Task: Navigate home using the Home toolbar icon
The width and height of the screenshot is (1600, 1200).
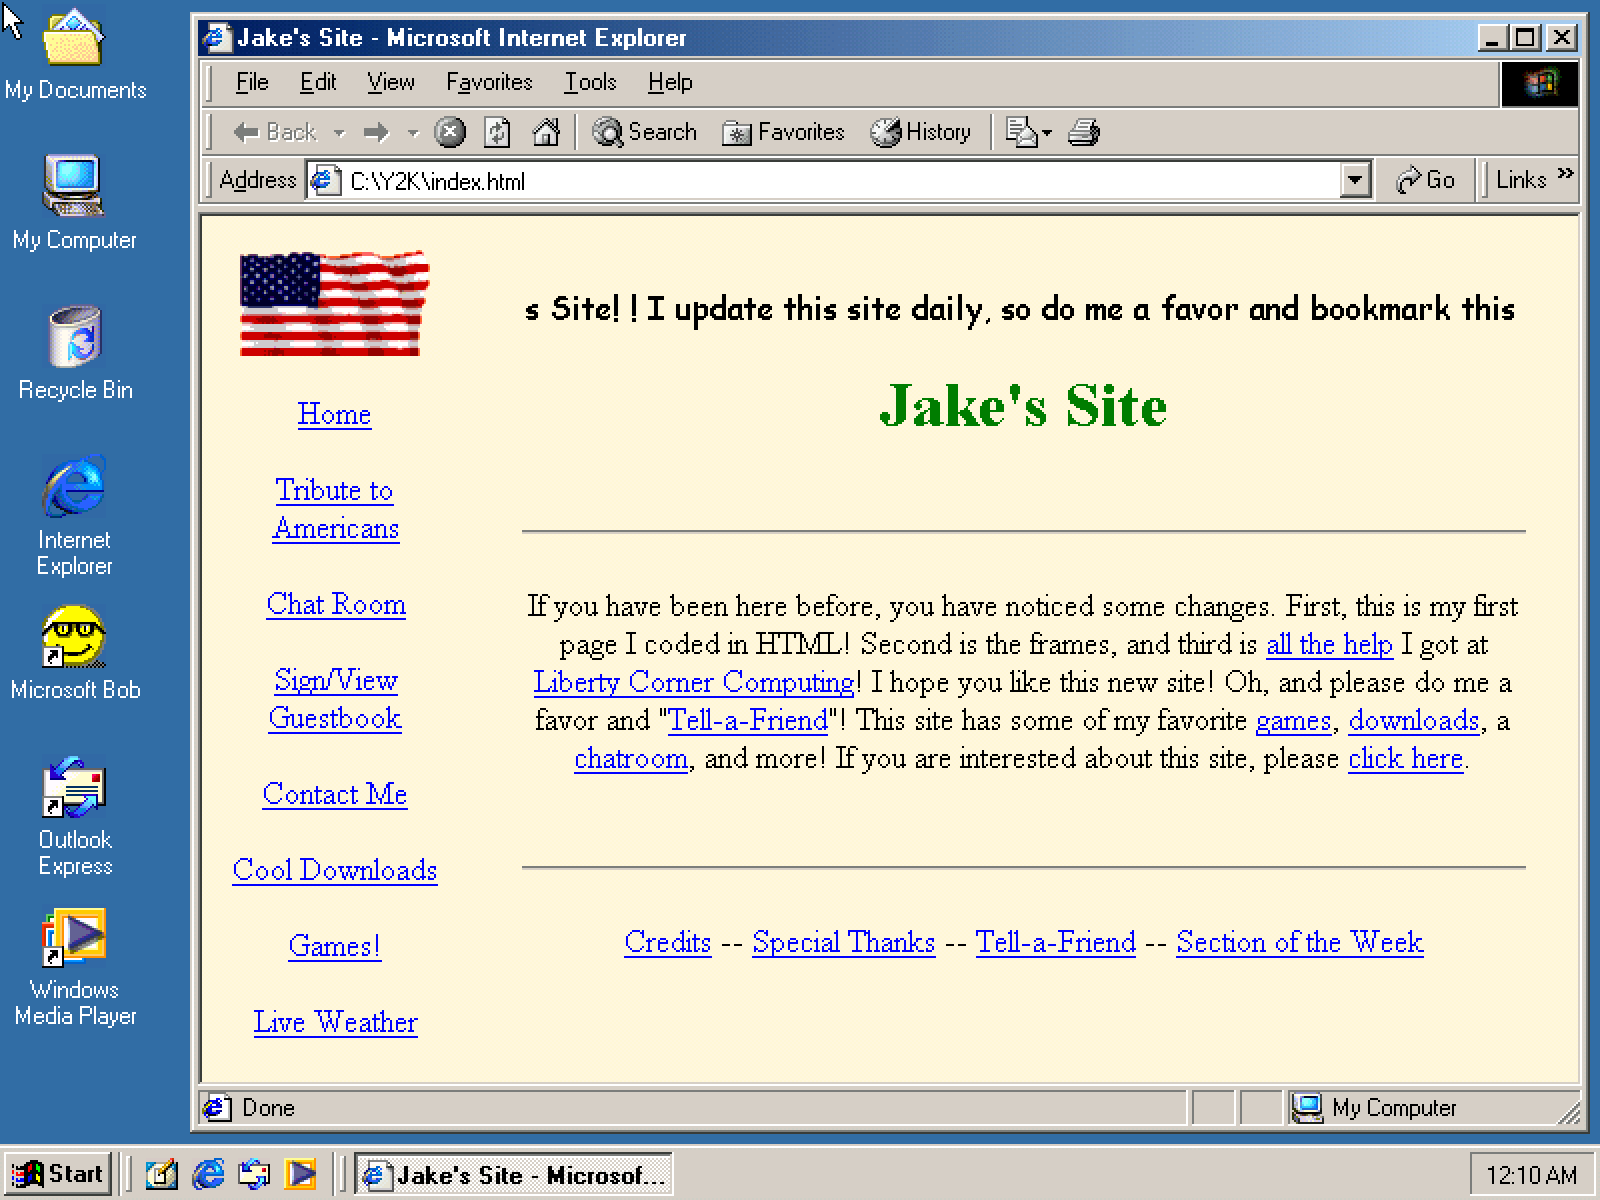Action: click(x=546, y=132)
